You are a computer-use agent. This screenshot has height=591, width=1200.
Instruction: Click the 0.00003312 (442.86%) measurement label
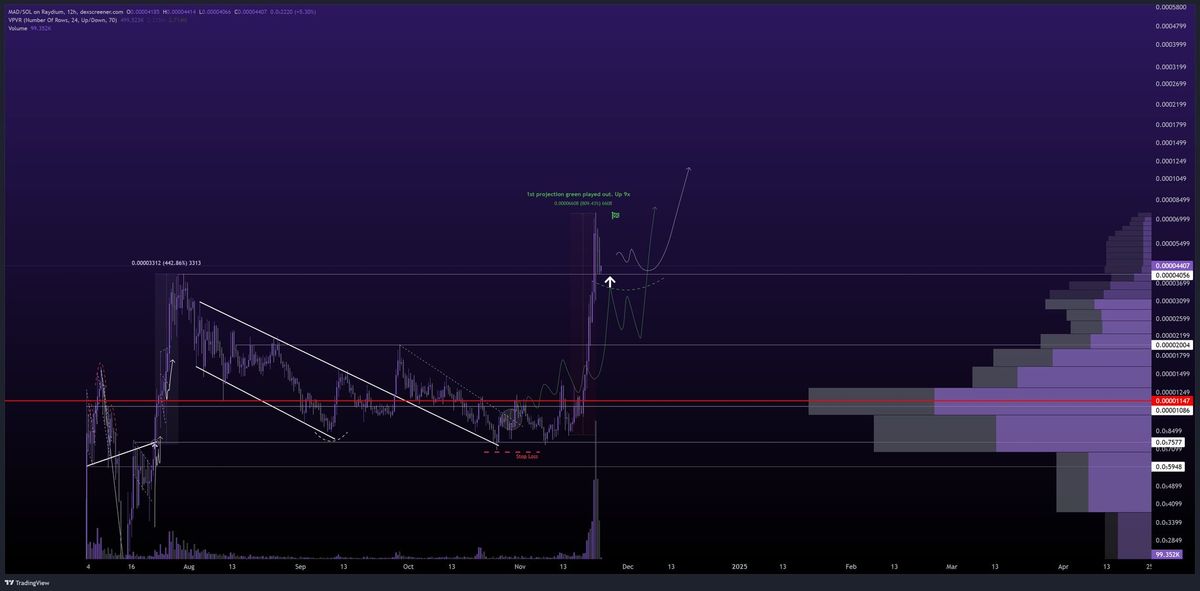tap(166, 263)
